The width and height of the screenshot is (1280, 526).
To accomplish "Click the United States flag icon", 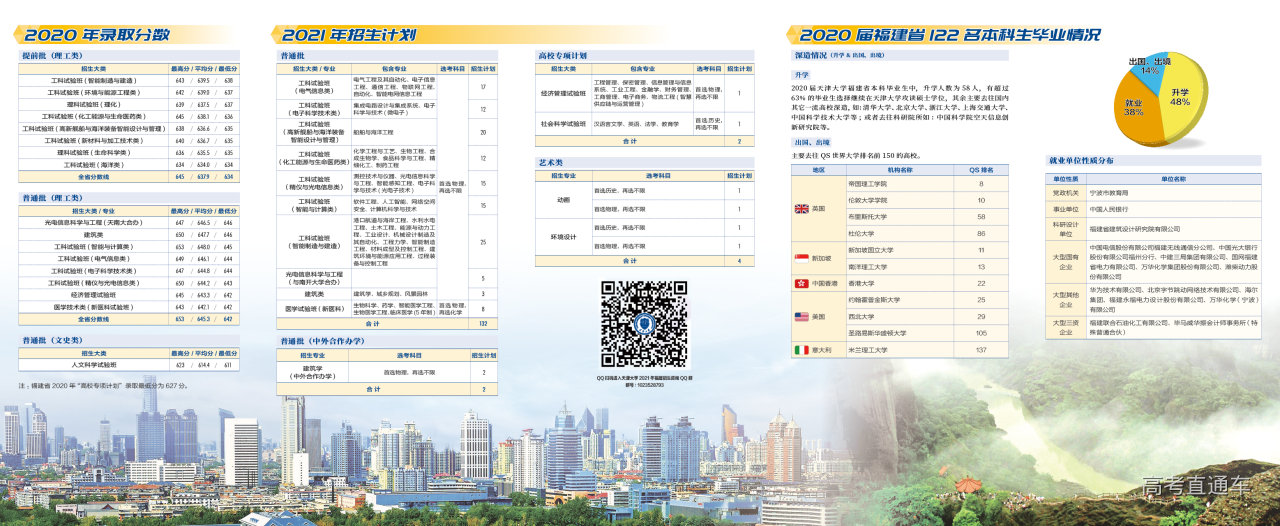I will pos(801,317).
